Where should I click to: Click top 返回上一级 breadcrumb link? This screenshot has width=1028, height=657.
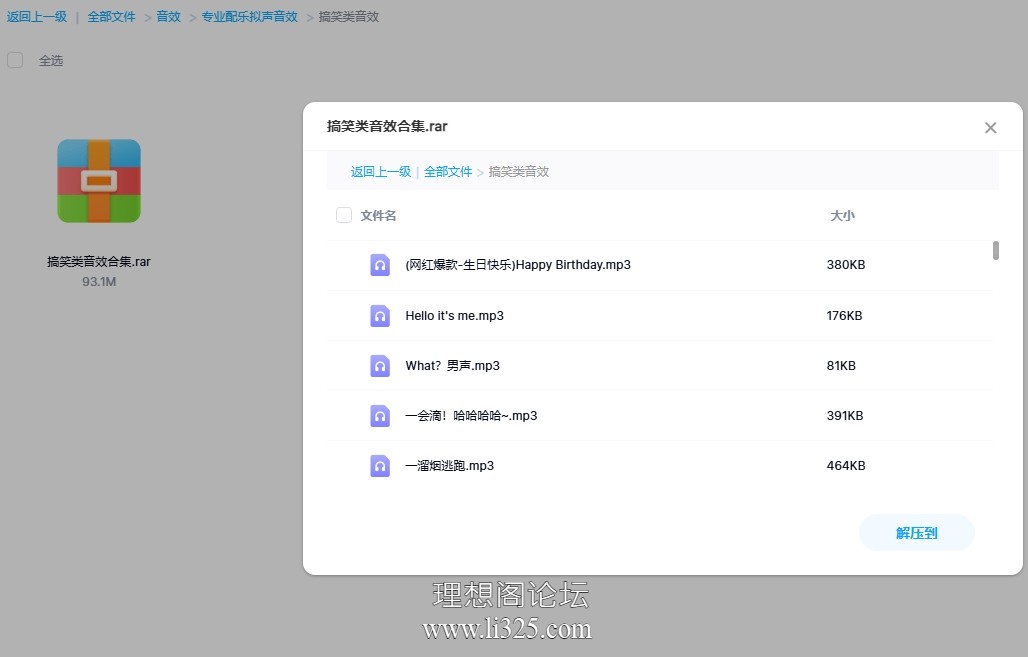coord(37,16)
